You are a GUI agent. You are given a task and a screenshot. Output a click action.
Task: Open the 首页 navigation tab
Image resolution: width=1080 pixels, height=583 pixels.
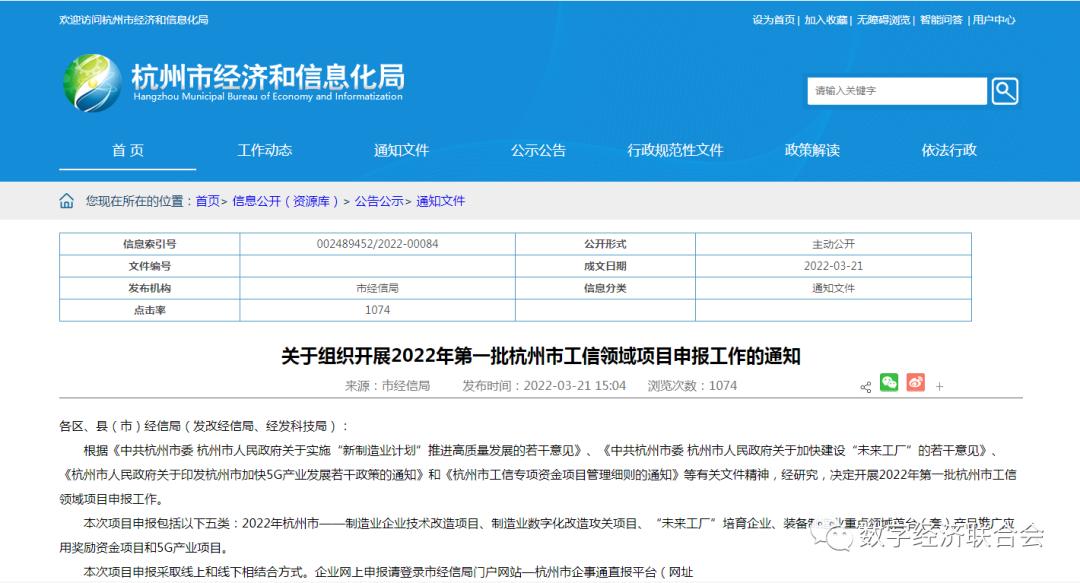point(127,150)
